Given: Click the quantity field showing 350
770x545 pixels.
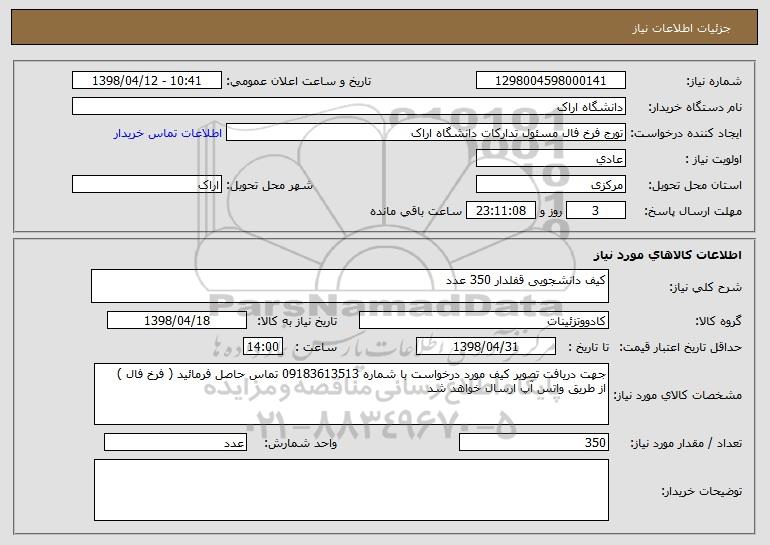Looking at the screenshot, I should [x=534, y=442].
